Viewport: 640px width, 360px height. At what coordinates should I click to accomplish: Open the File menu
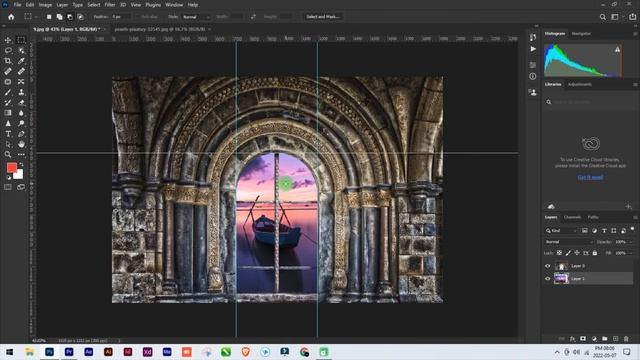[17, 5]
